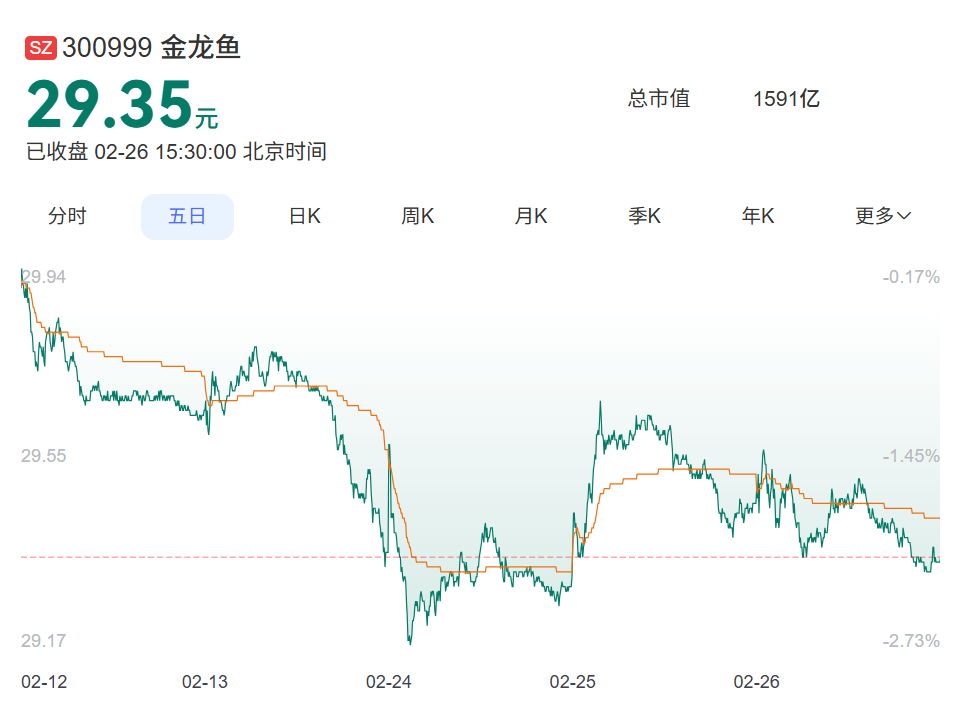This screenshot has width=960, height=720.
Task: Select the 季K quarterly tab
Action: (645, 216)
